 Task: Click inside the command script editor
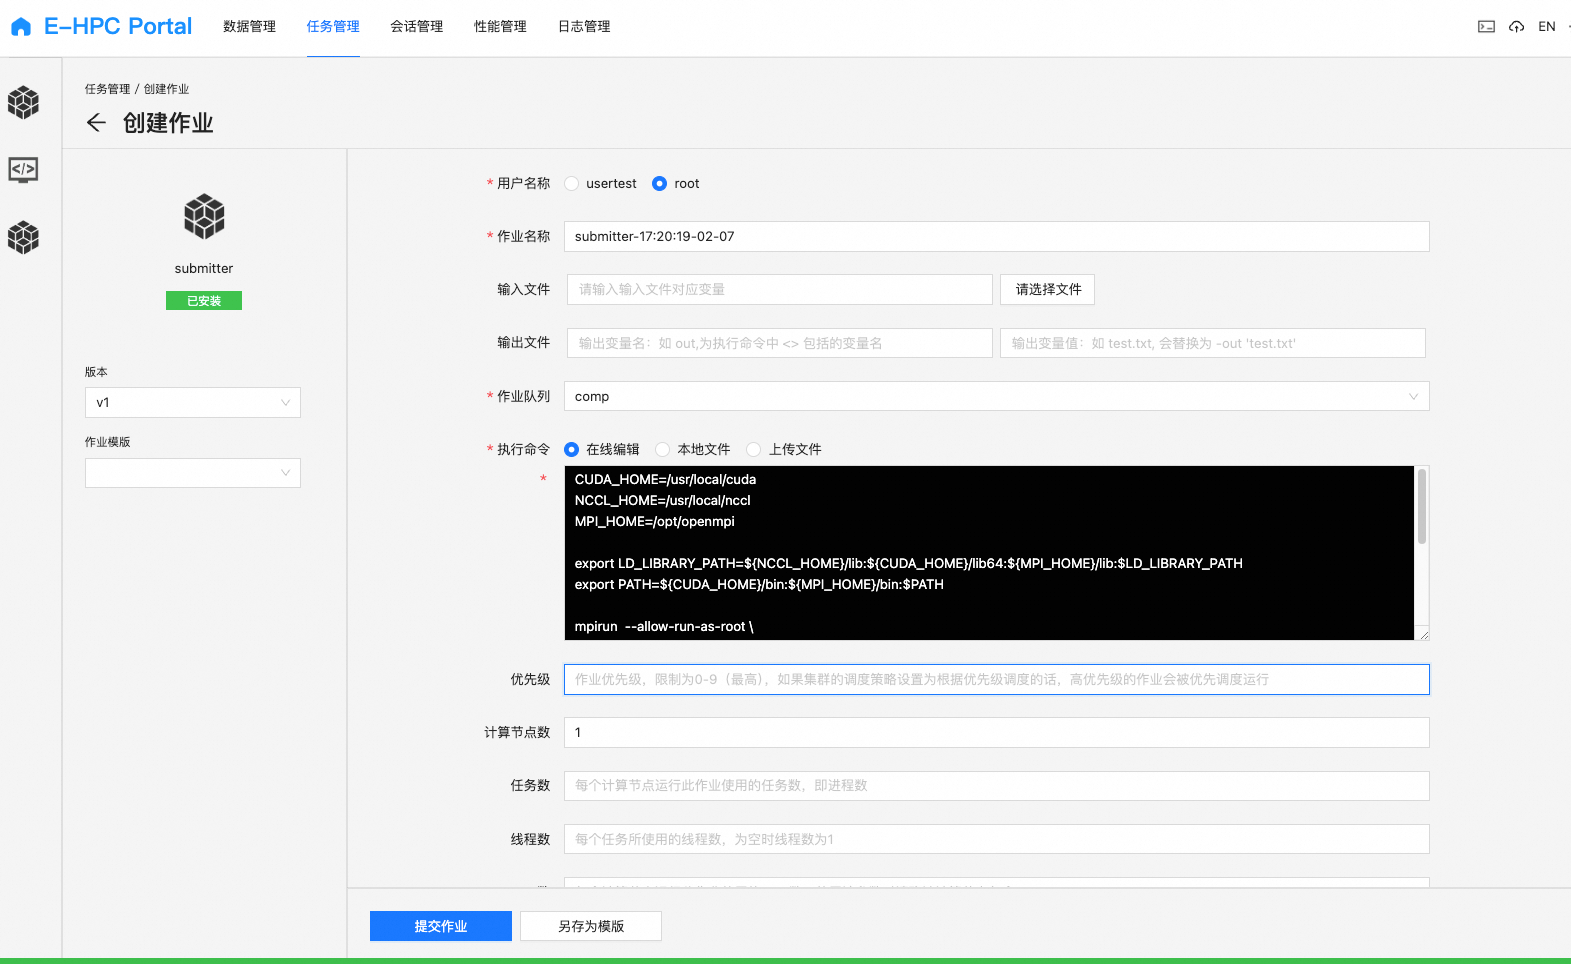[x=989, y=553]
